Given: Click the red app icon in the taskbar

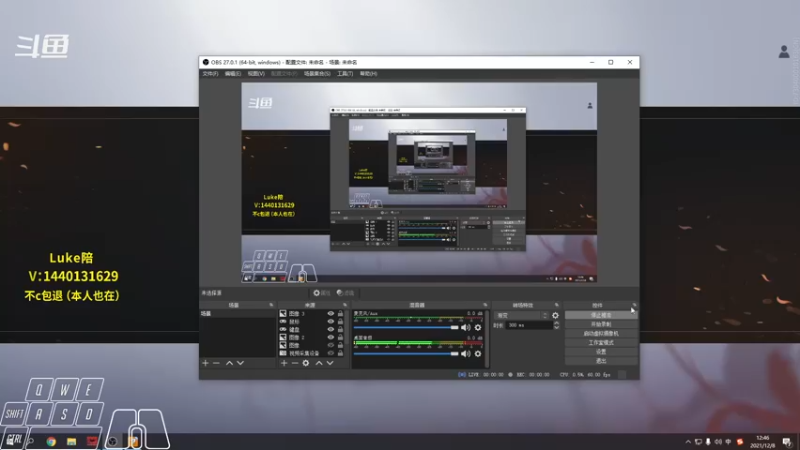Looking at the screenshot, I should (92, 441).
